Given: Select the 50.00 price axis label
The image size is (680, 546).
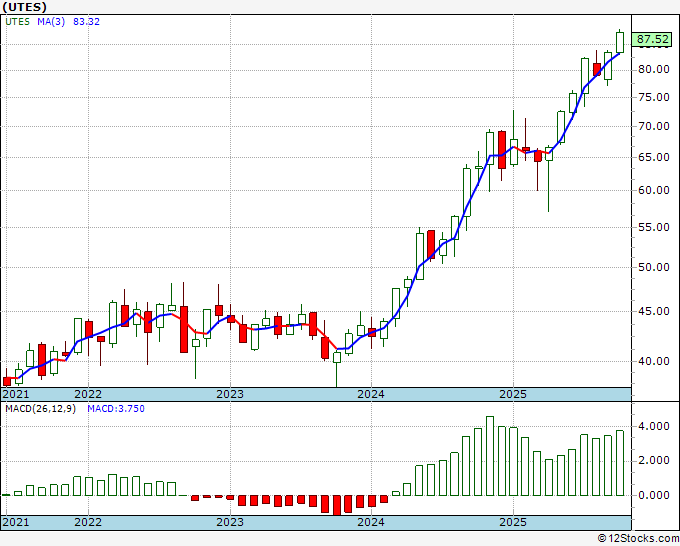Looking at the screenshot, I should tap(654, 267).
